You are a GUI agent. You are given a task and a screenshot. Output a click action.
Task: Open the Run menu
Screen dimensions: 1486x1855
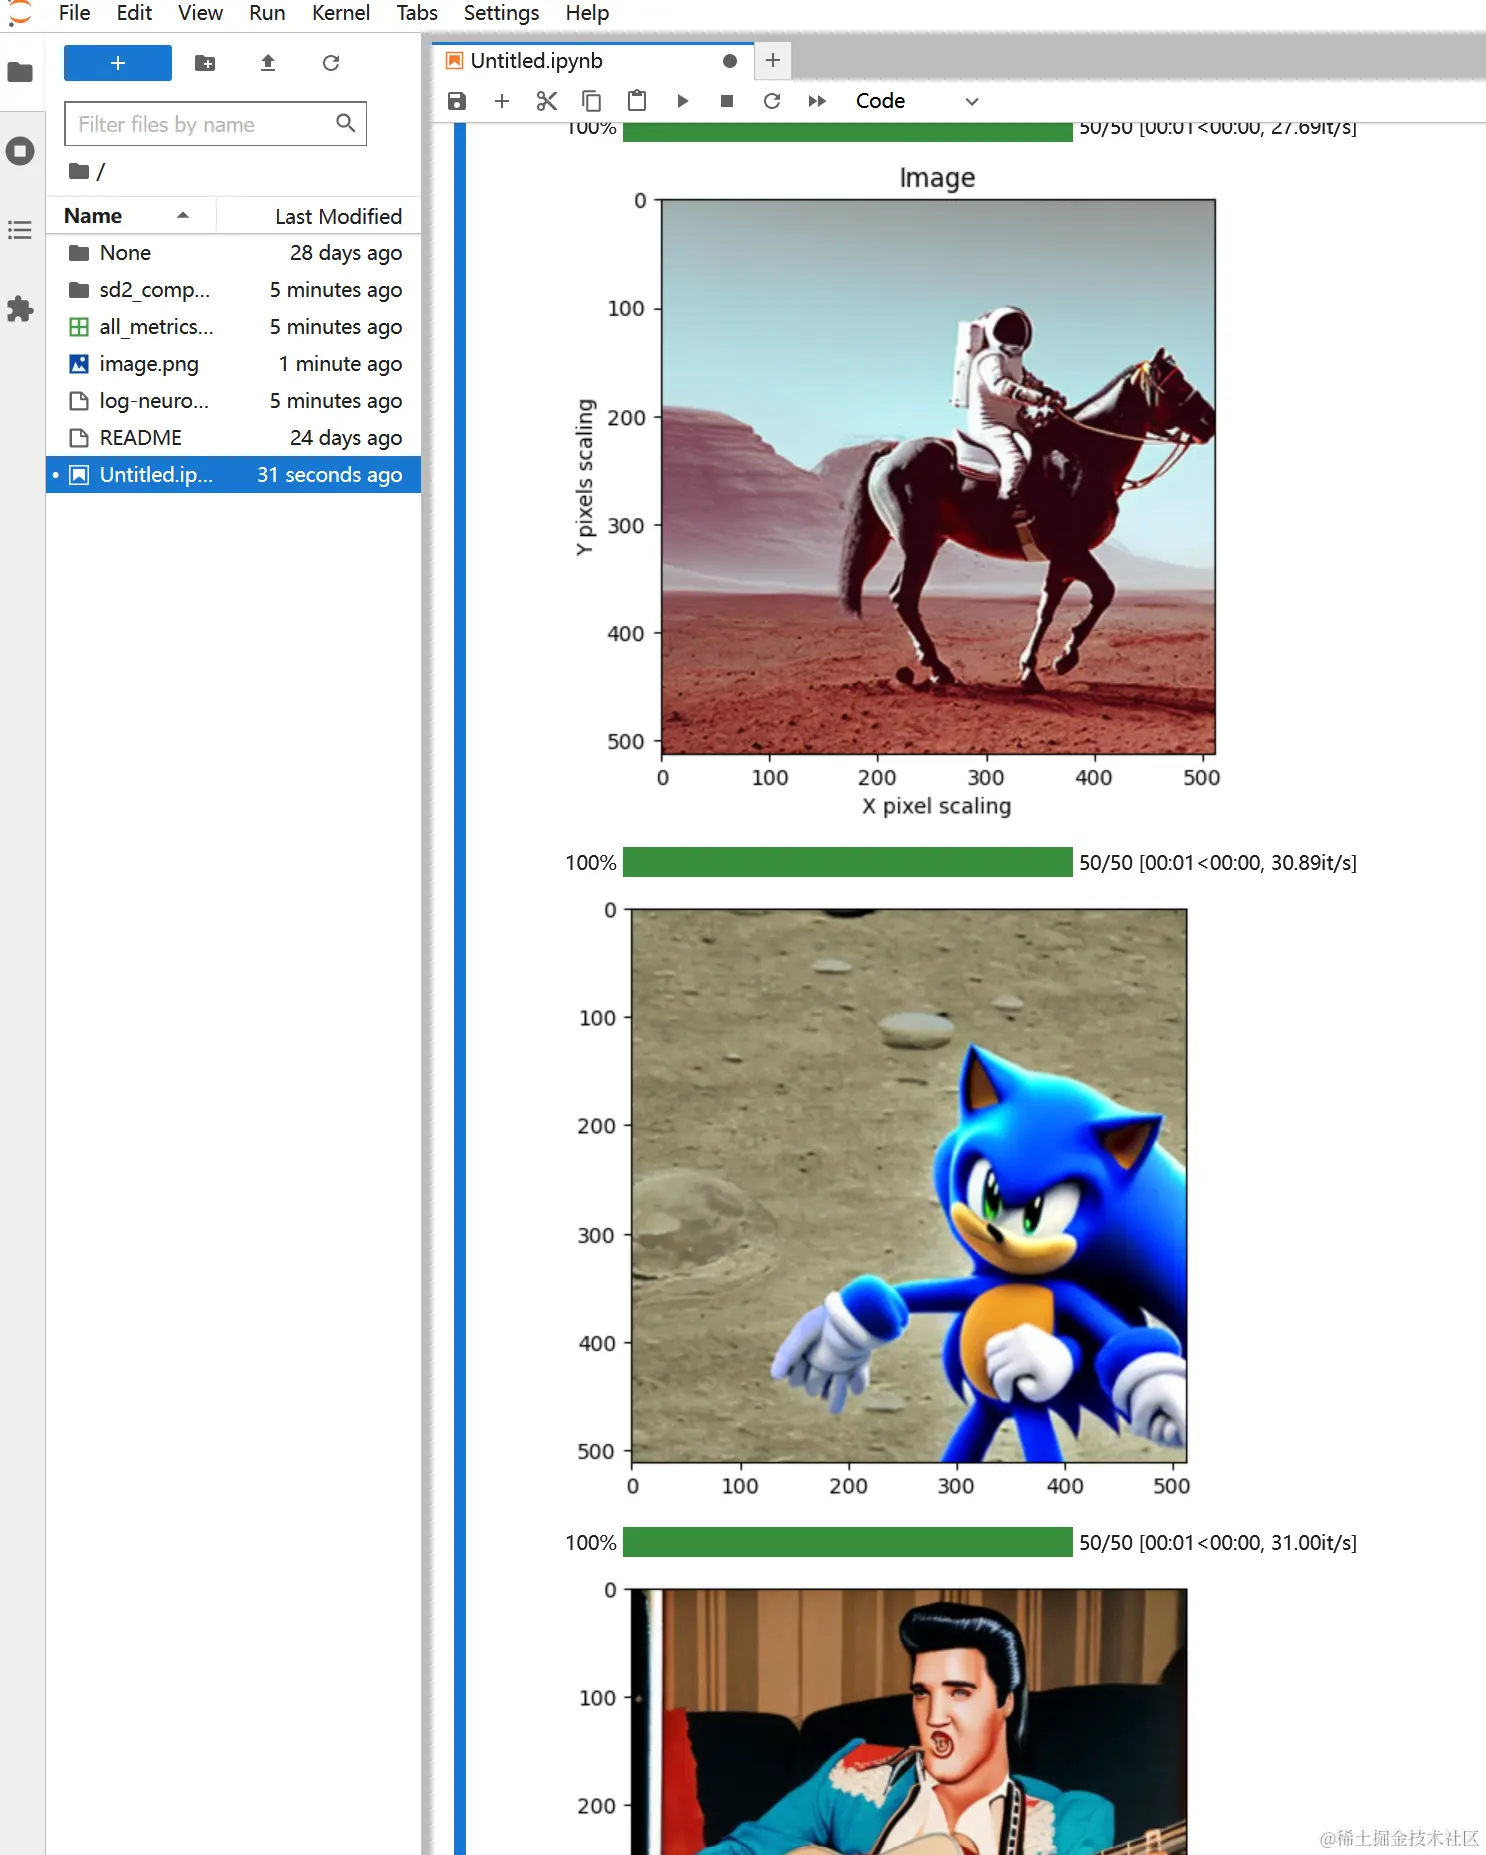click(267, 13)
